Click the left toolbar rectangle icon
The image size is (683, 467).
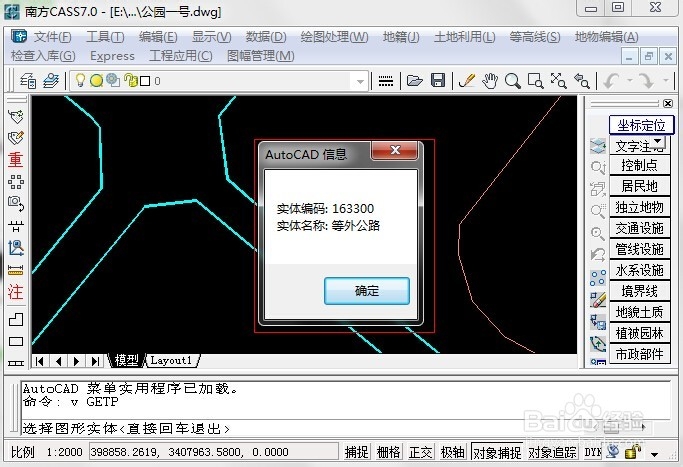(16, 341)
